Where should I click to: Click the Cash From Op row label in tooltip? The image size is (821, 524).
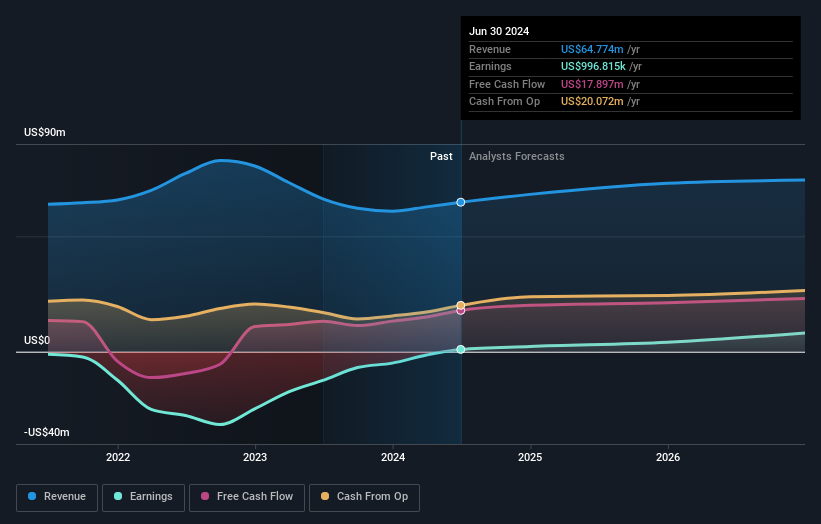point(504,102)
